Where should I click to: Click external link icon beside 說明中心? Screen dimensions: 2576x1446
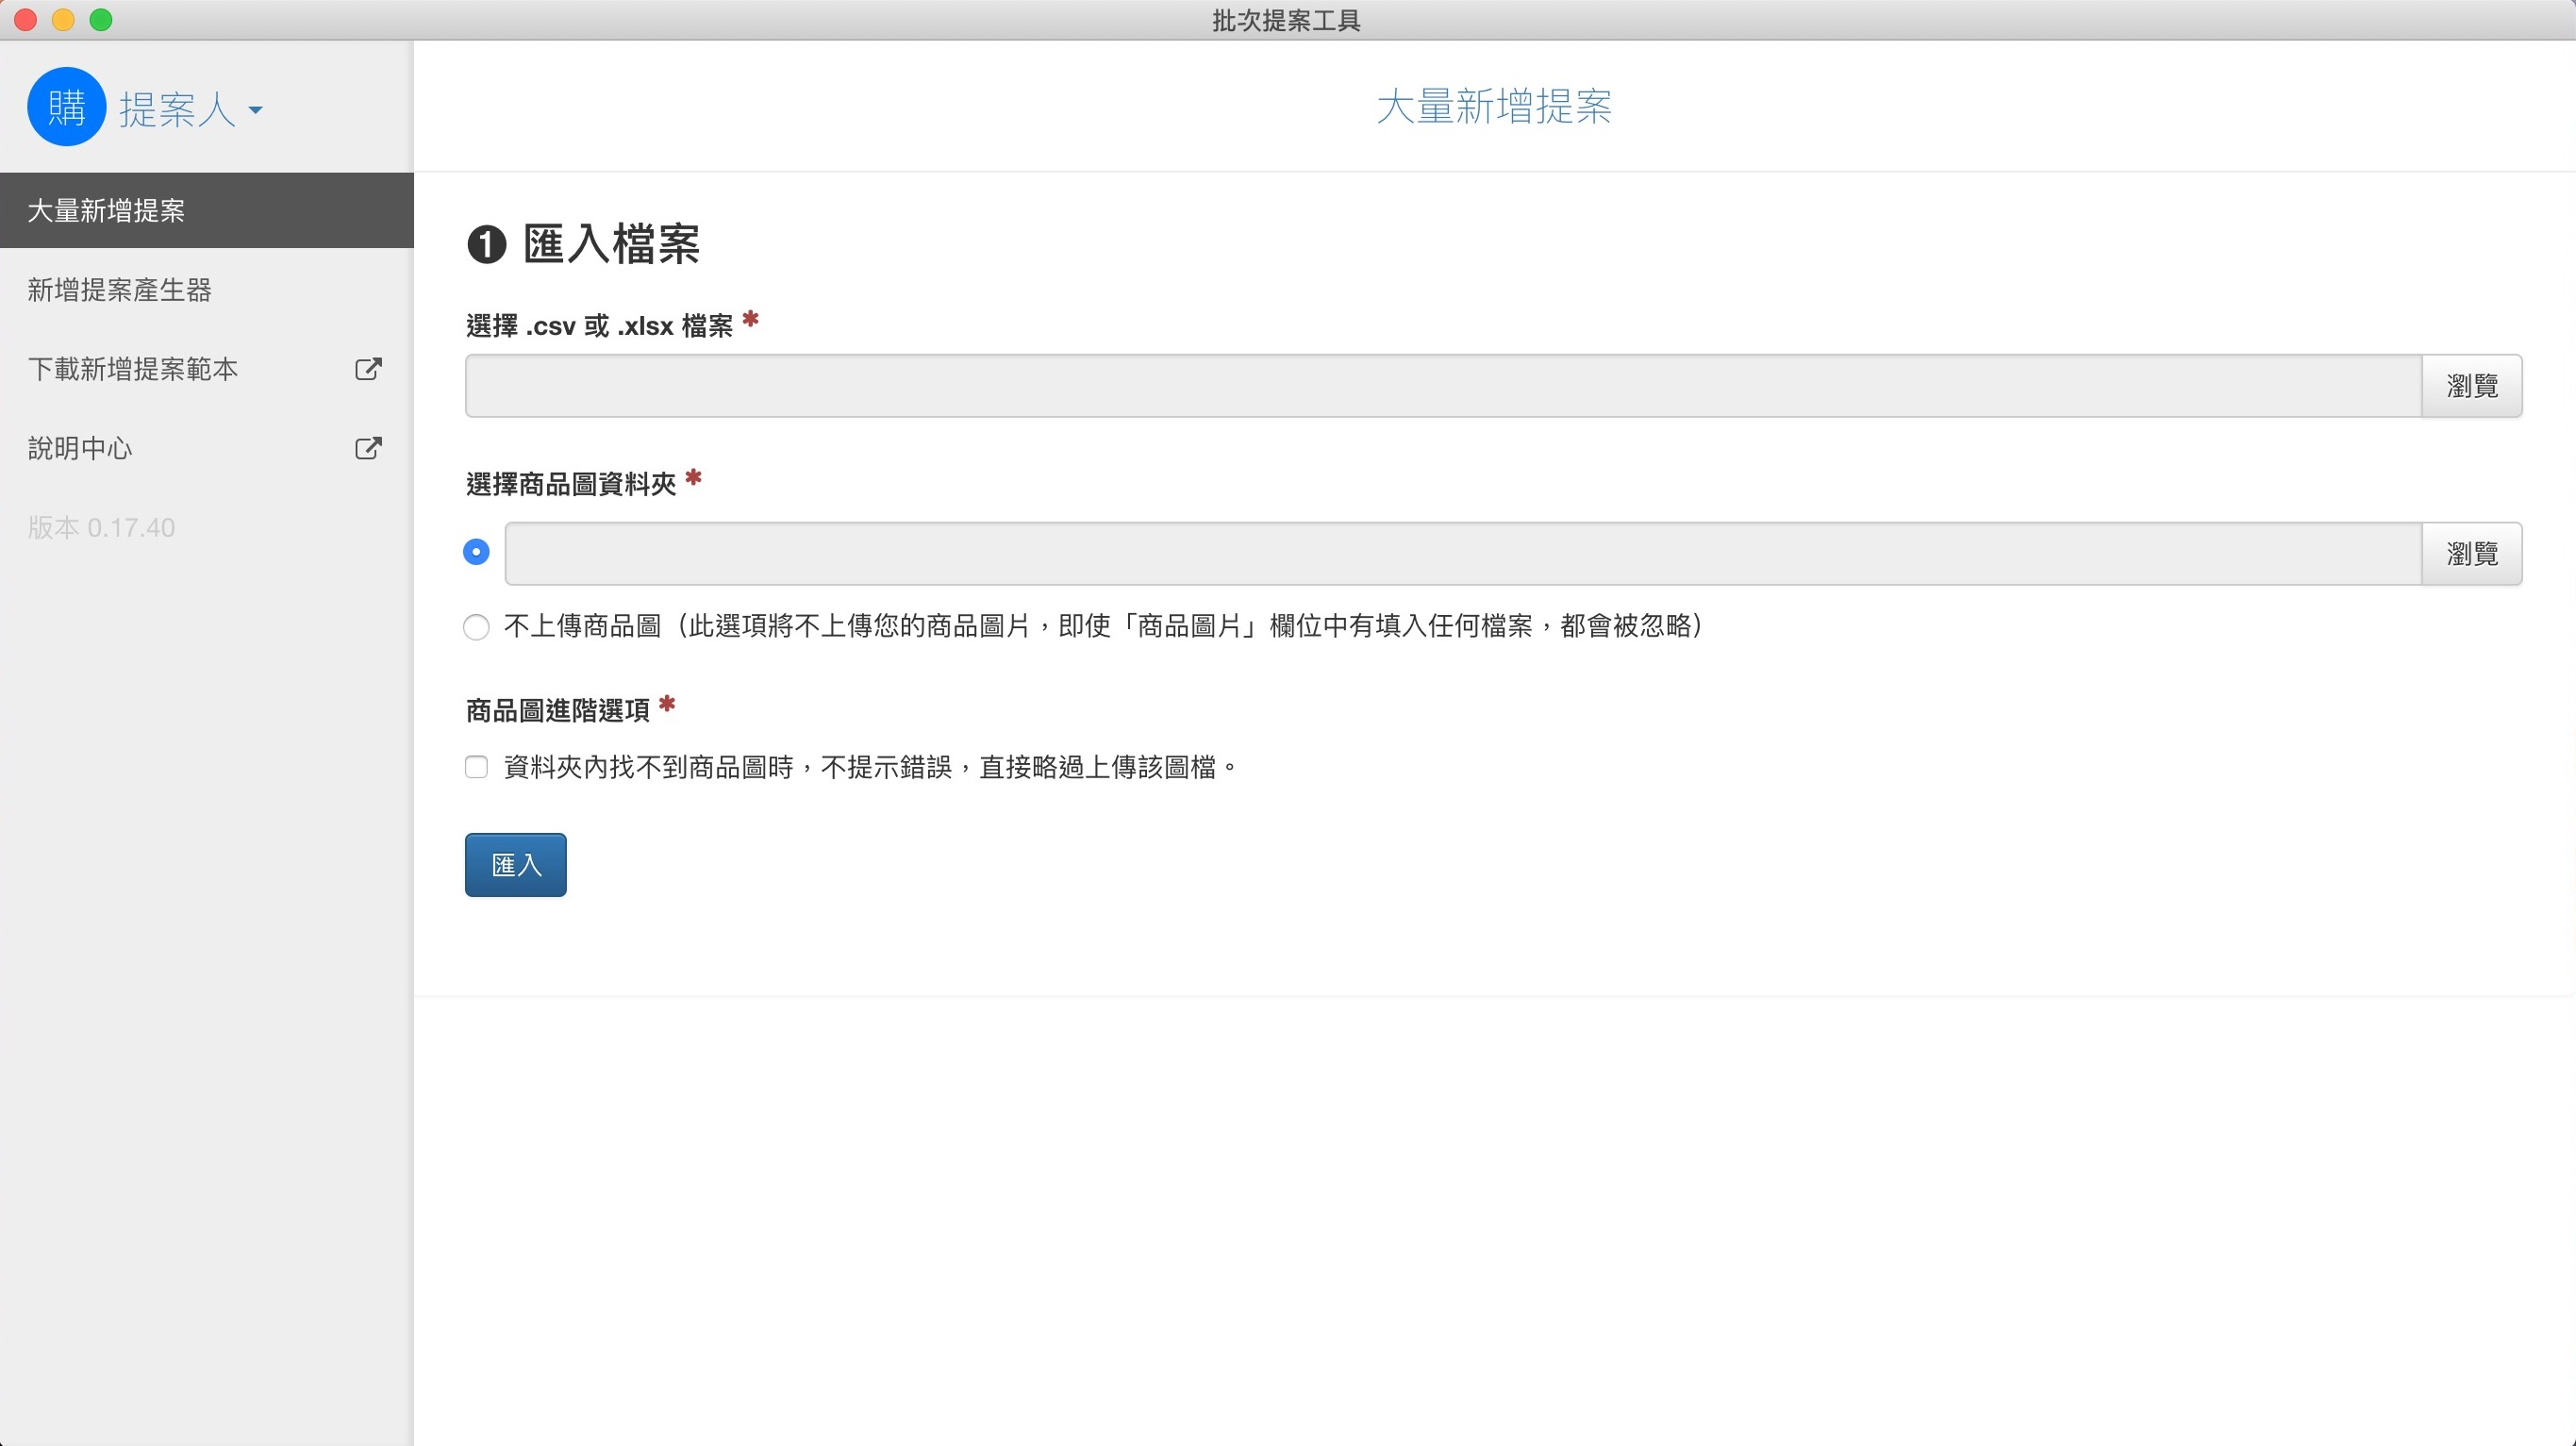(368, 448)
